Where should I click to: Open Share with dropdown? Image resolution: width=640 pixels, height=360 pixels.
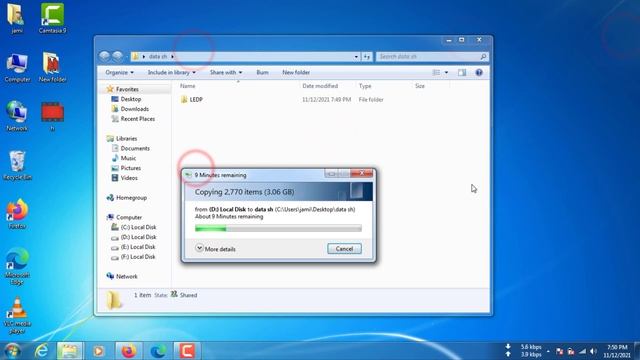pos(226,72)
